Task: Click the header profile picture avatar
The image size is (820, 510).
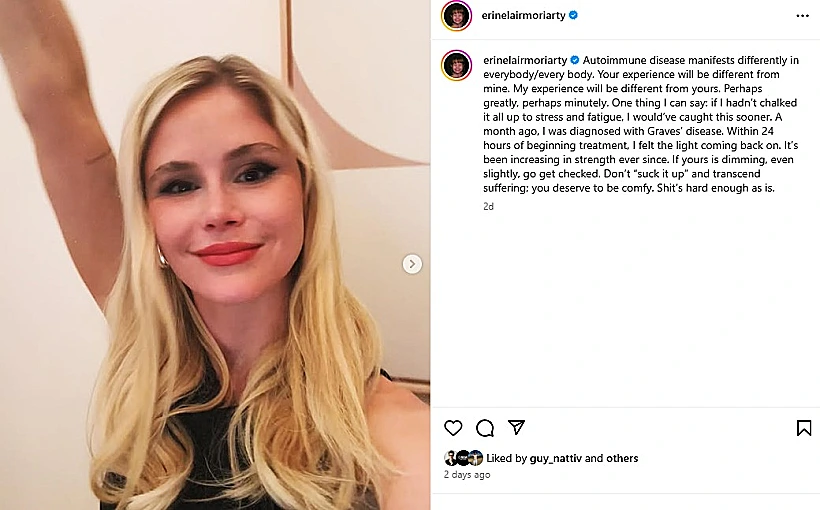Action: (457, 16)
